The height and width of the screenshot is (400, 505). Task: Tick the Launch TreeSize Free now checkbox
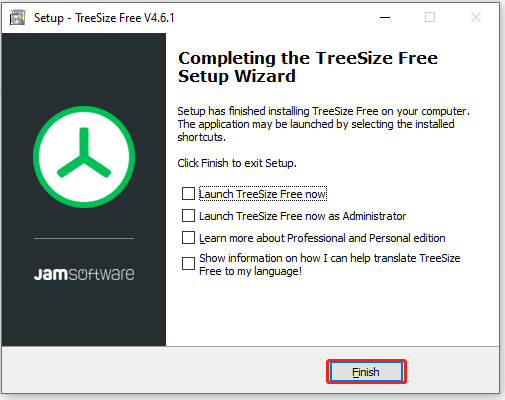188,193
